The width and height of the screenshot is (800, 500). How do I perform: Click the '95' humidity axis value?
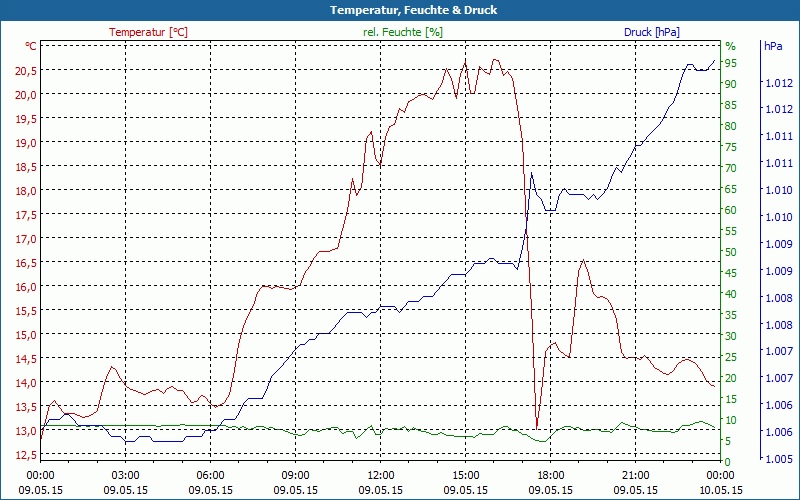(x=731, y=63)
